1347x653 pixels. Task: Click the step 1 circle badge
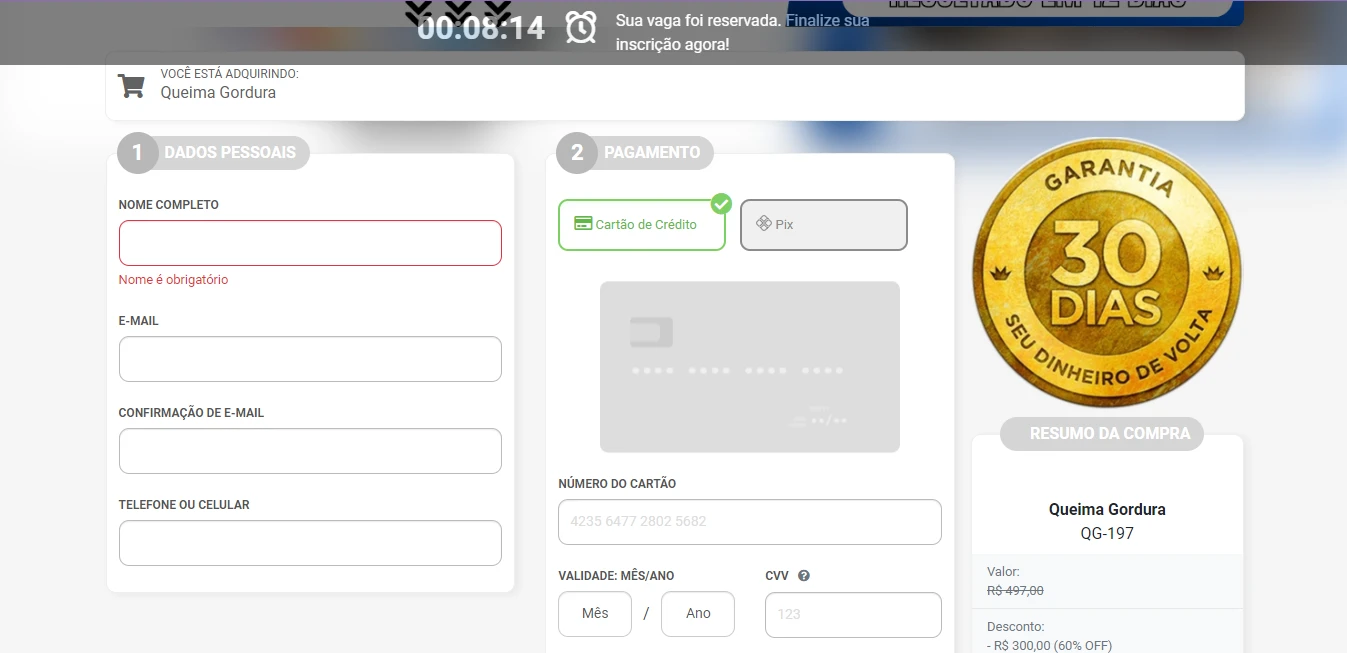tap(138, 153)
